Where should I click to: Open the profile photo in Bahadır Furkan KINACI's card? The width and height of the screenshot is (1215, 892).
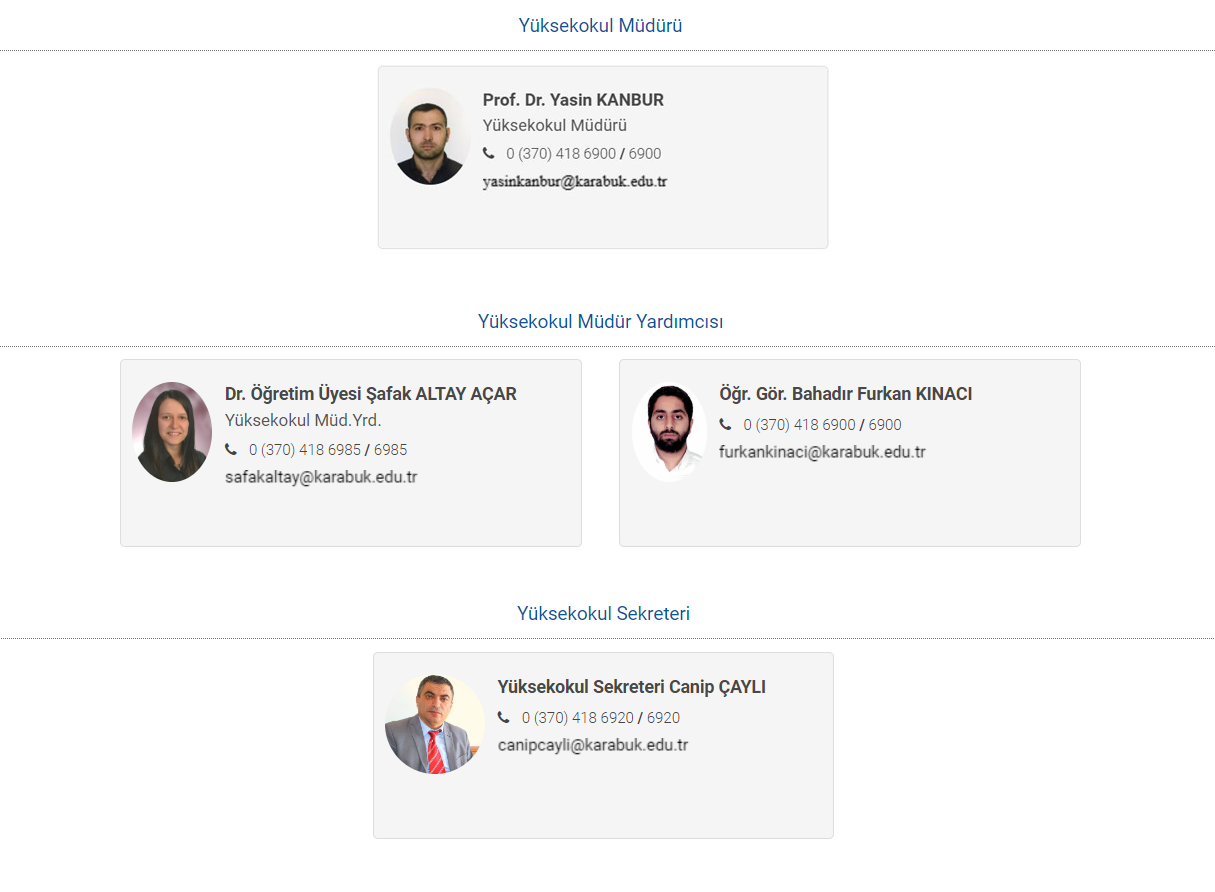669,432
